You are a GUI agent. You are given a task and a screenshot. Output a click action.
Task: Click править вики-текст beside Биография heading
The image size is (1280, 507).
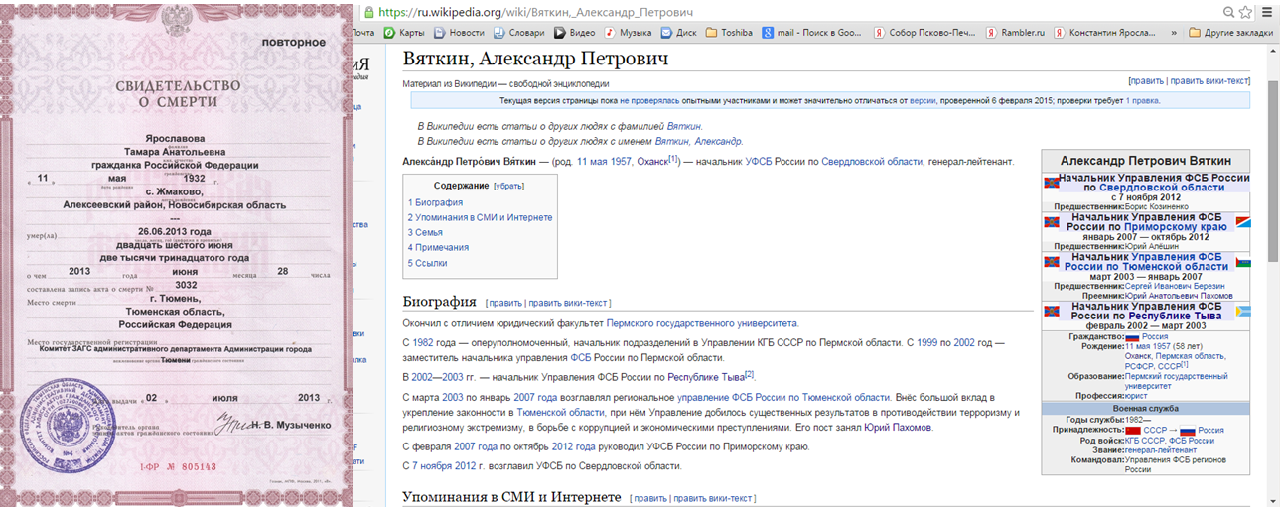tap(567, 303)
